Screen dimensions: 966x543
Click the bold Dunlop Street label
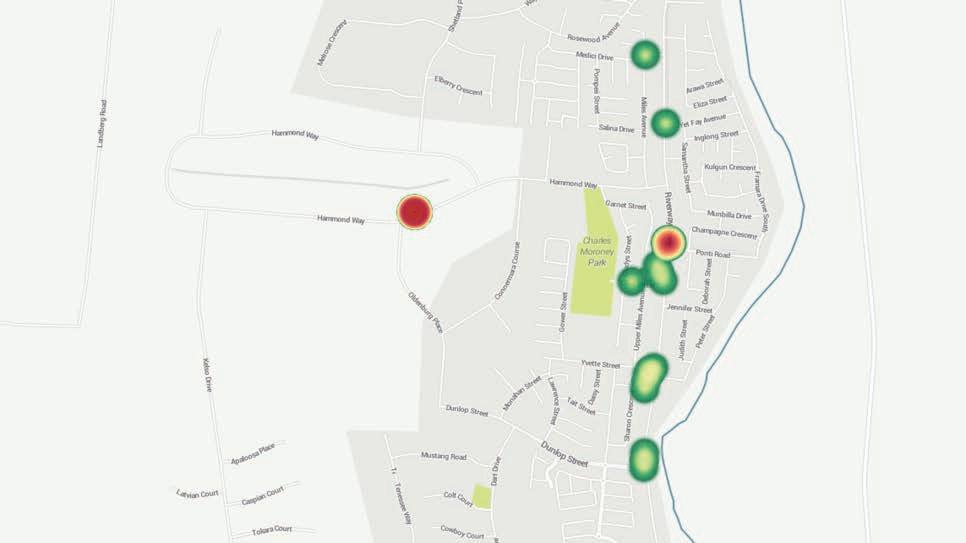[564, 454]
